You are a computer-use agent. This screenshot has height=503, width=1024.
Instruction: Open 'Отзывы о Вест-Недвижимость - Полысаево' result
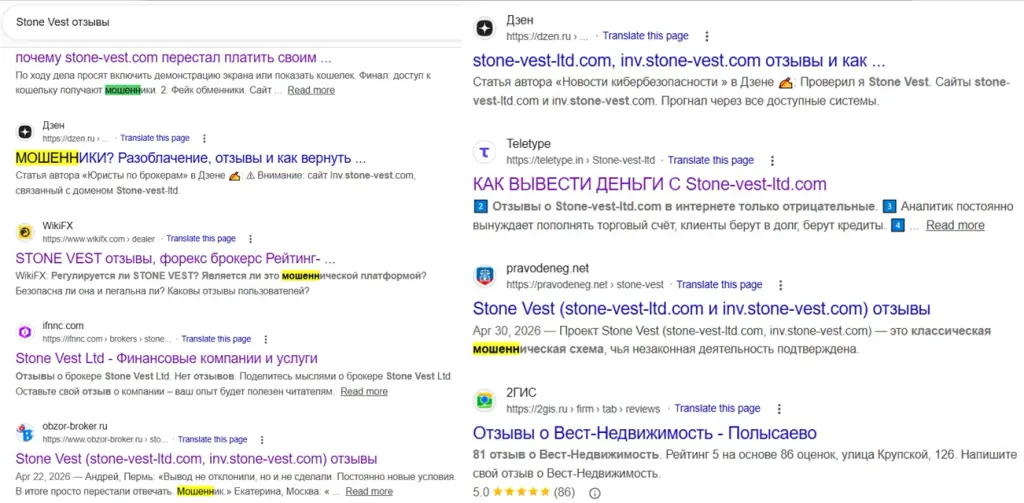point(645,433)
